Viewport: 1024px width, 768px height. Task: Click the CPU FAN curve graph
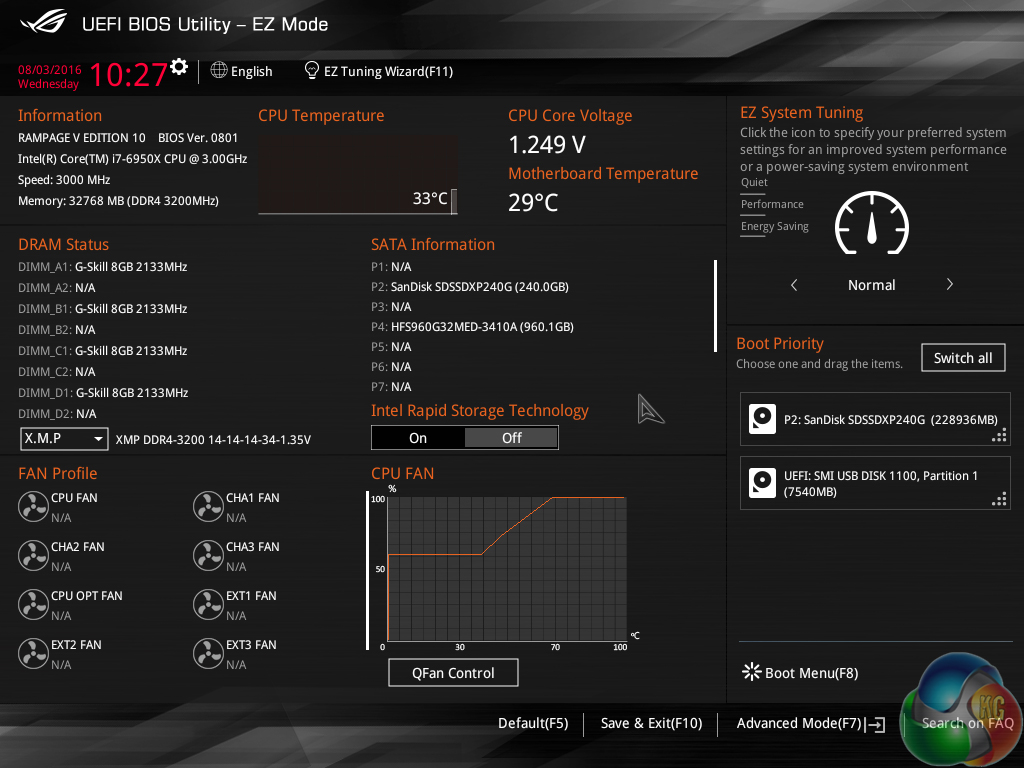point(507,569)
